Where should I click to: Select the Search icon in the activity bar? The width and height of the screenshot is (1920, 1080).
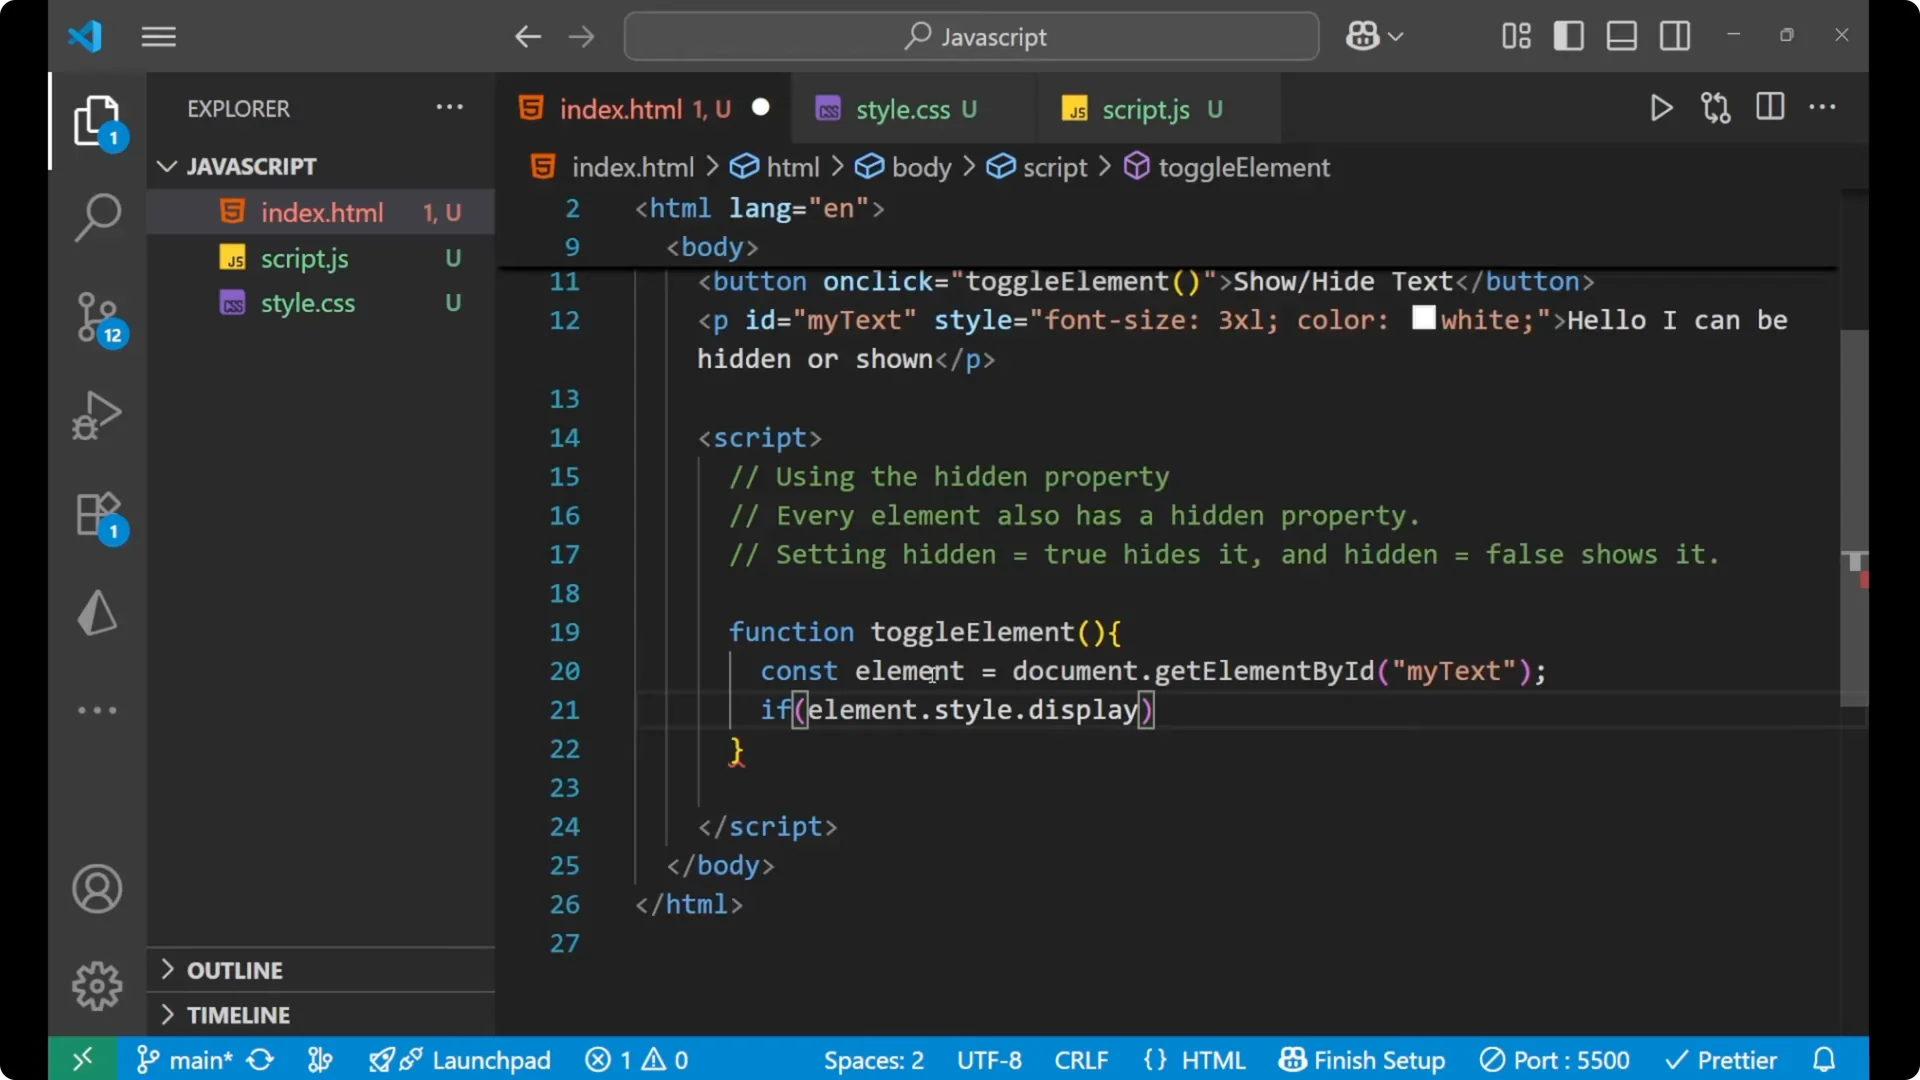97,216
